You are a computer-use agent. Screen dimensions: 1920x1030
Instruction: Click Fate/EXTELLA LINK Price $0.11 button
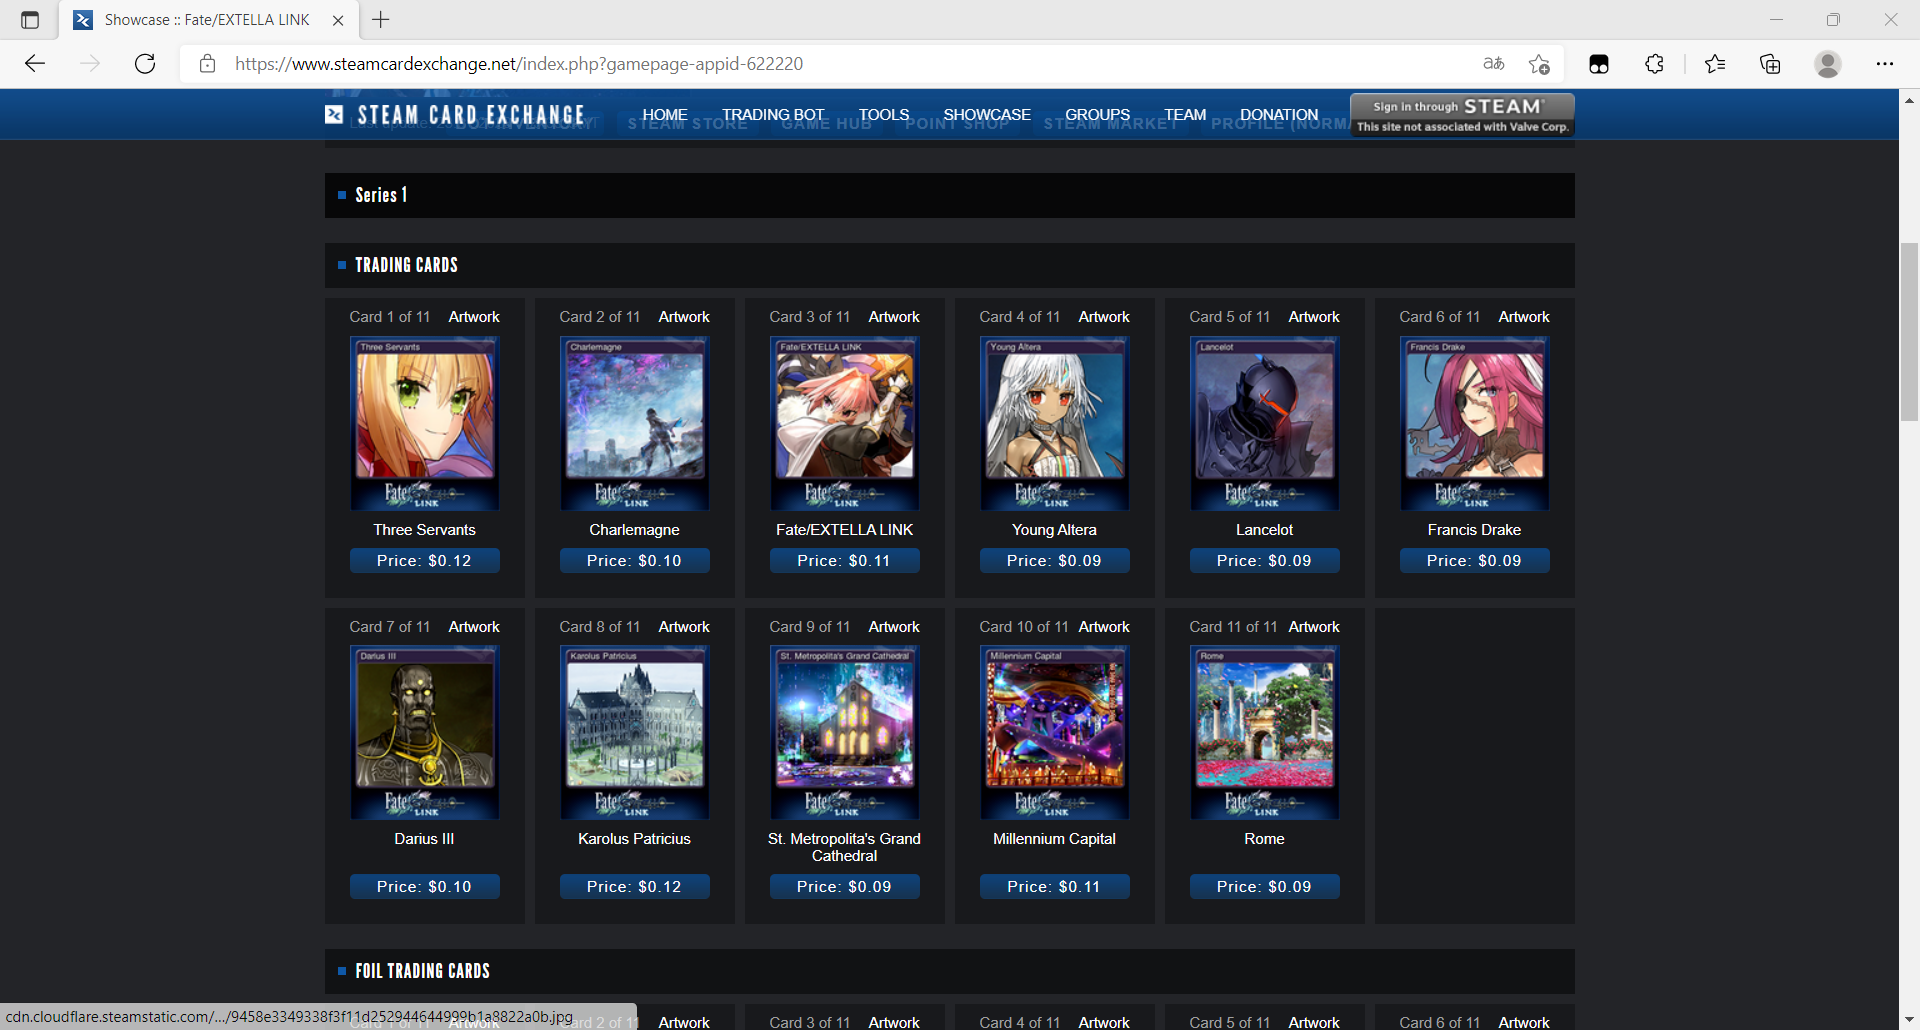coord(845,561)
